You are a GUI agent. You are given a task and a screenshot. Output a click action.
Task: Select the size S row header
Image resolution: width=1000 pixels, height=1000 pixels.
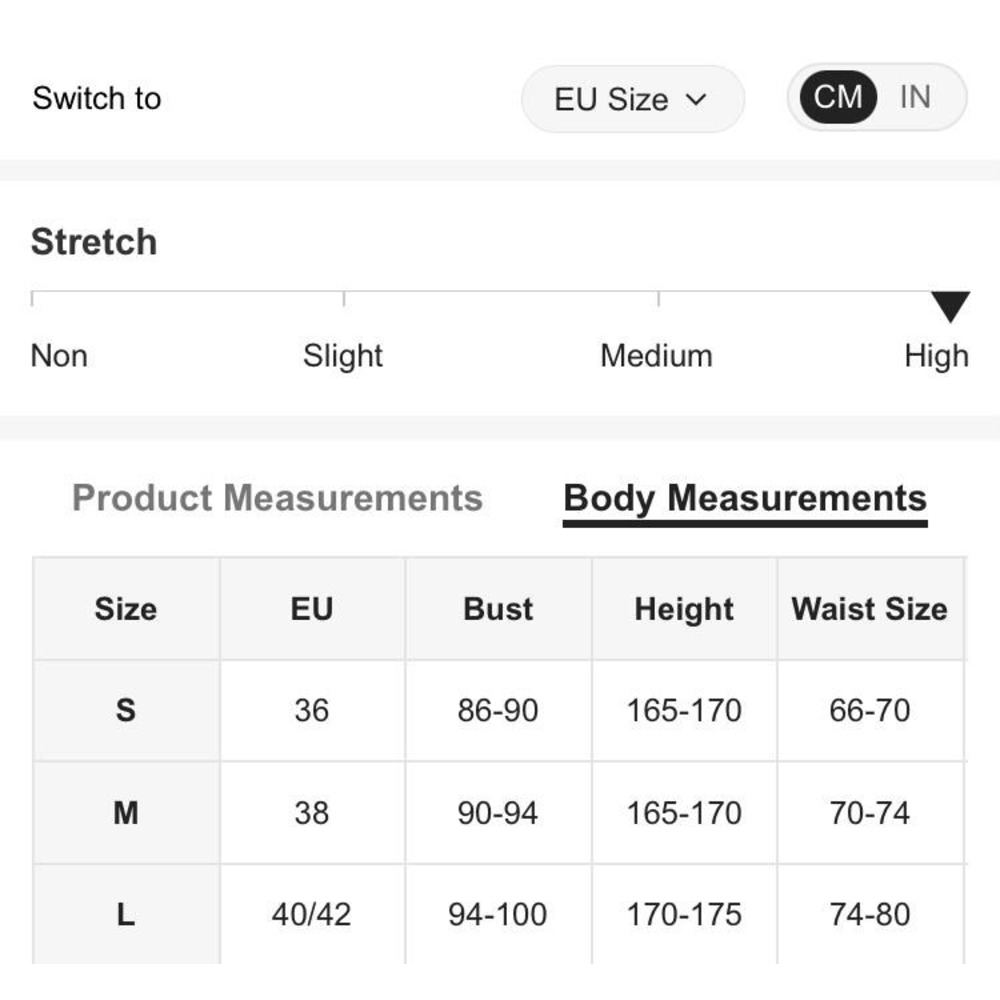pos(126,711)
